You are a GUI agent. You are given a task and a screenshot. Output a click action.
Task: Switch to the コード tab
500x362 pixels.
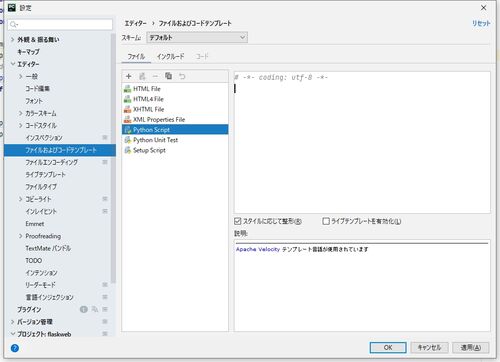click(202, 56)
